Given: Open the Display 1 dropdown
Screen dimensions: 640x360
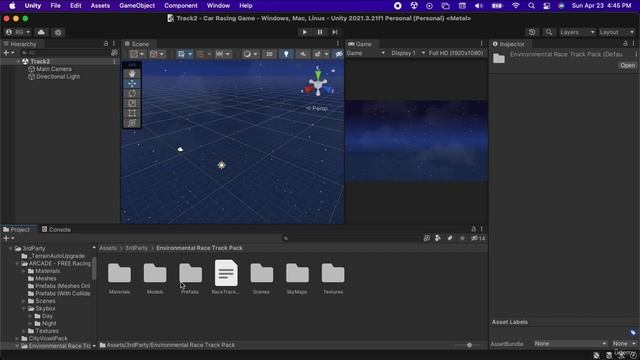Looking at the screenshot, I should click(408, 53).
